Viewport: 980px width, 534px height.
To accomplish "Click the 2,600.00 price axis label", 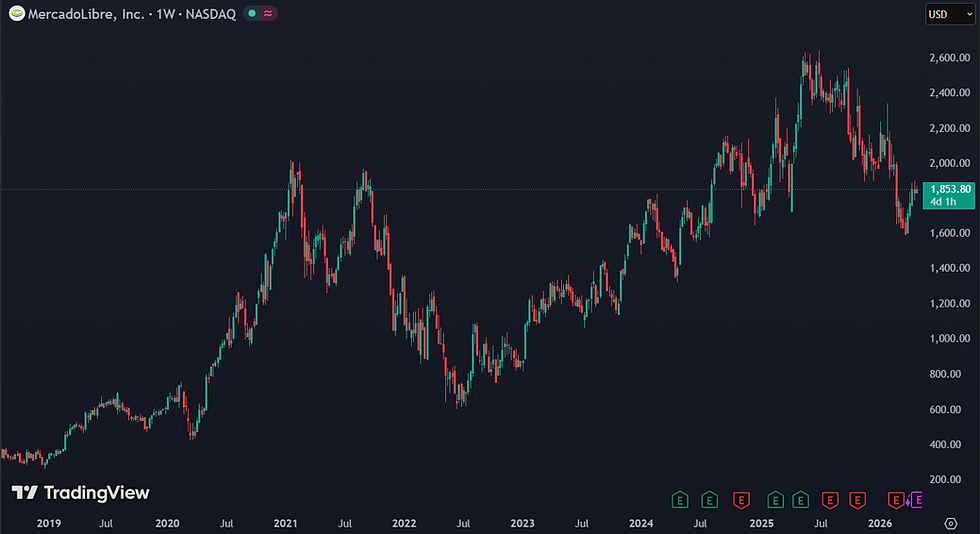I will (949, 58).
